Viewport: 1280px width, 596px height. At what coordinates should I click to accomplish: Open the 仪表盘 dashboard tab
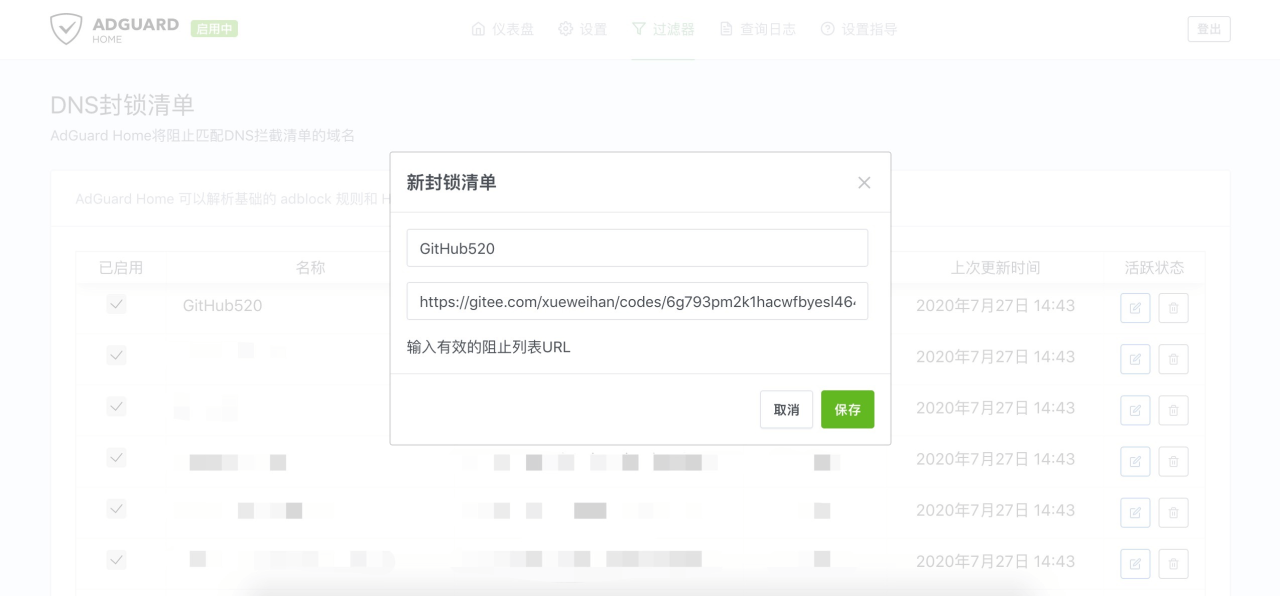pyautogui.click(x=502, y=29)
